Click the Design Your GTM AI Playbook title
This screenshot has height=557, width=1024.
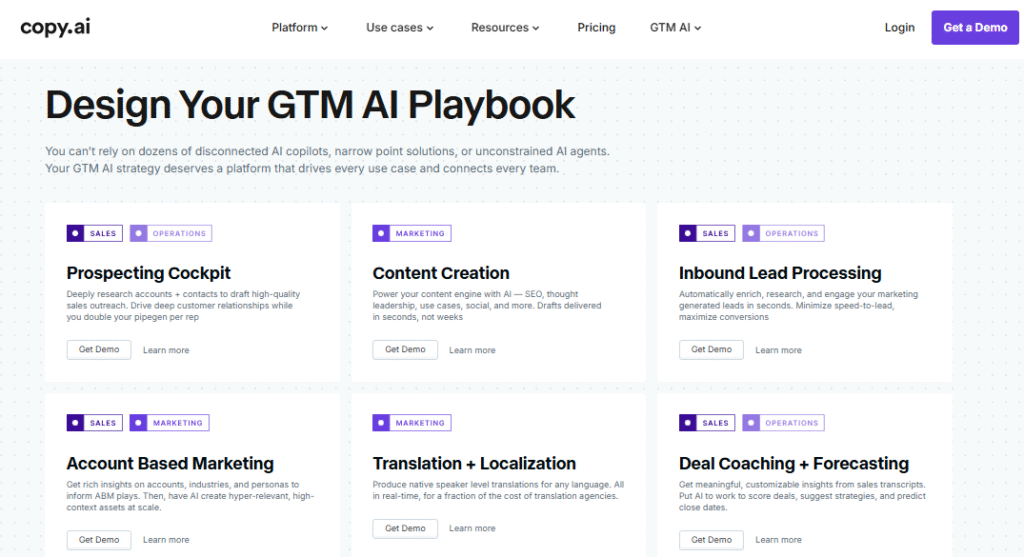click(310, 105)
